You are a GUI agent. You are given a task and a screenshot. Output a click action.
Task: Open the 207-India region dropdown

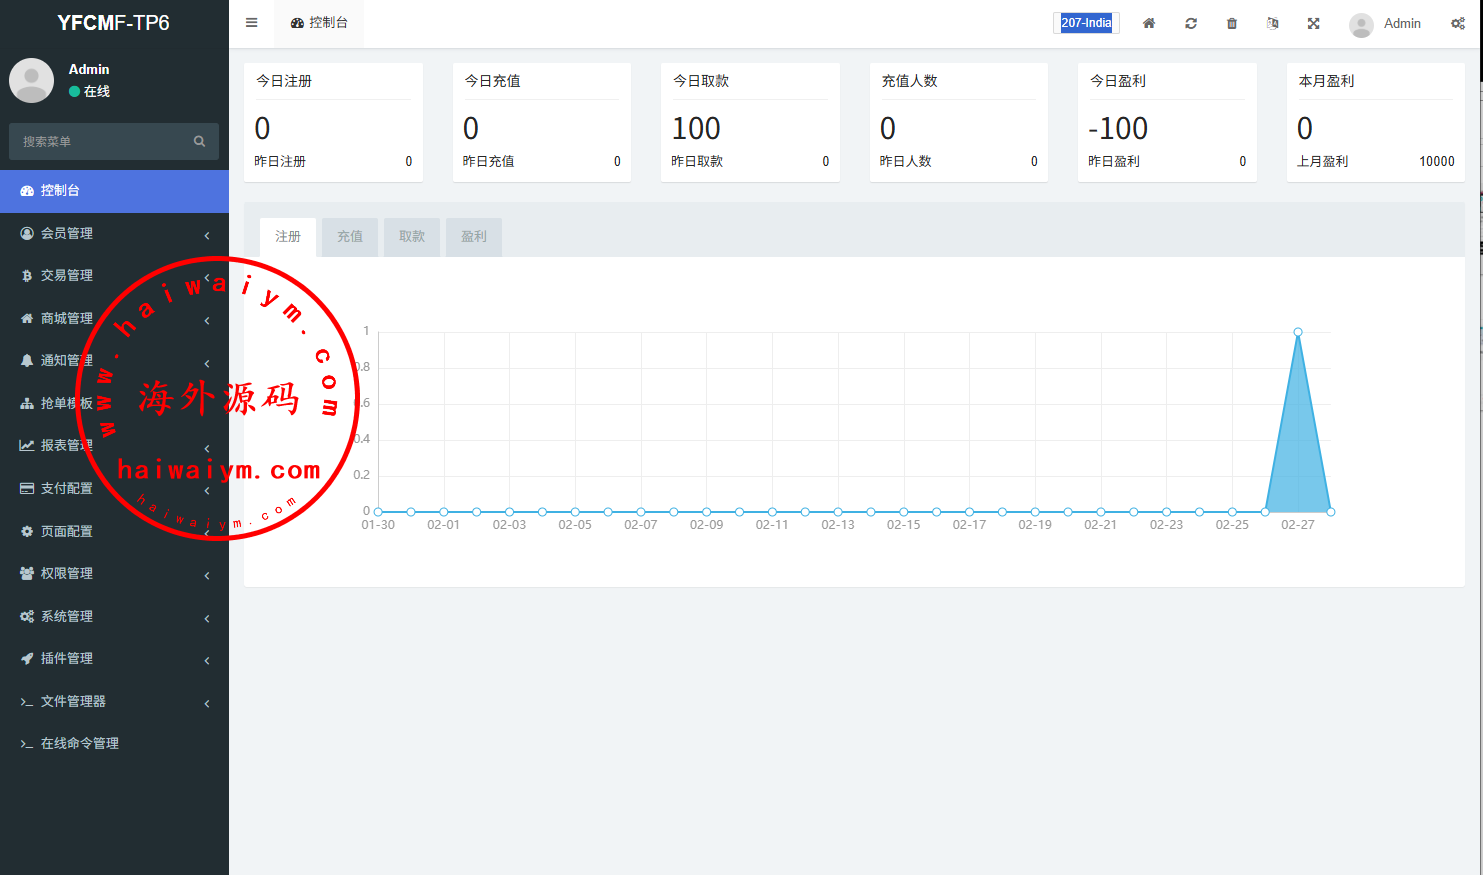click(1086, 23)
